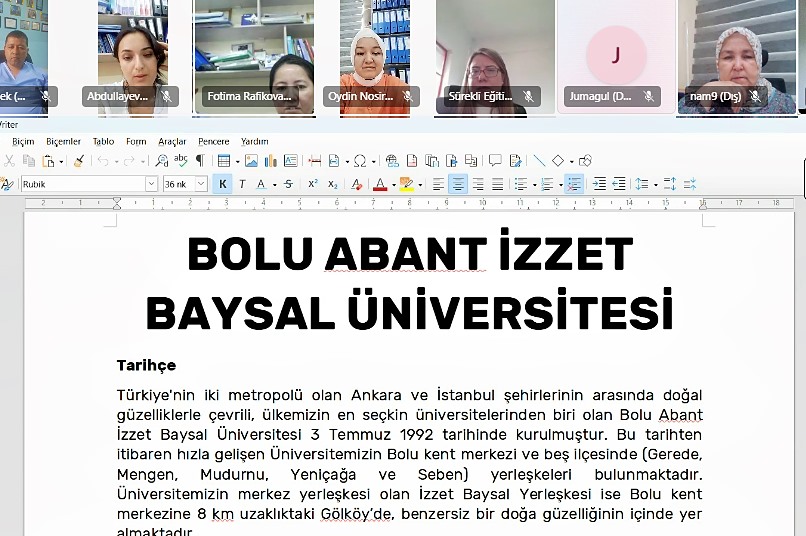The height and width of the screenshot is (536, 806).
Task: Align text right
Action: coord(478,184)
